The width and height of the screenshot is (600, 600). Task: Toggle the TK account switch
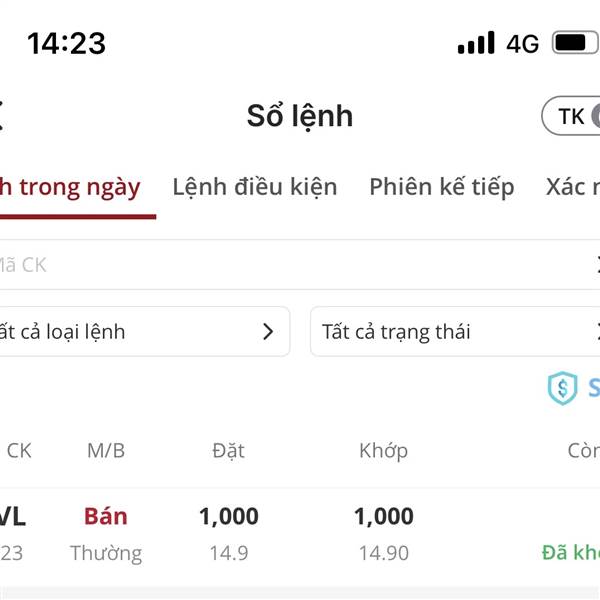[x=571, y=116]
